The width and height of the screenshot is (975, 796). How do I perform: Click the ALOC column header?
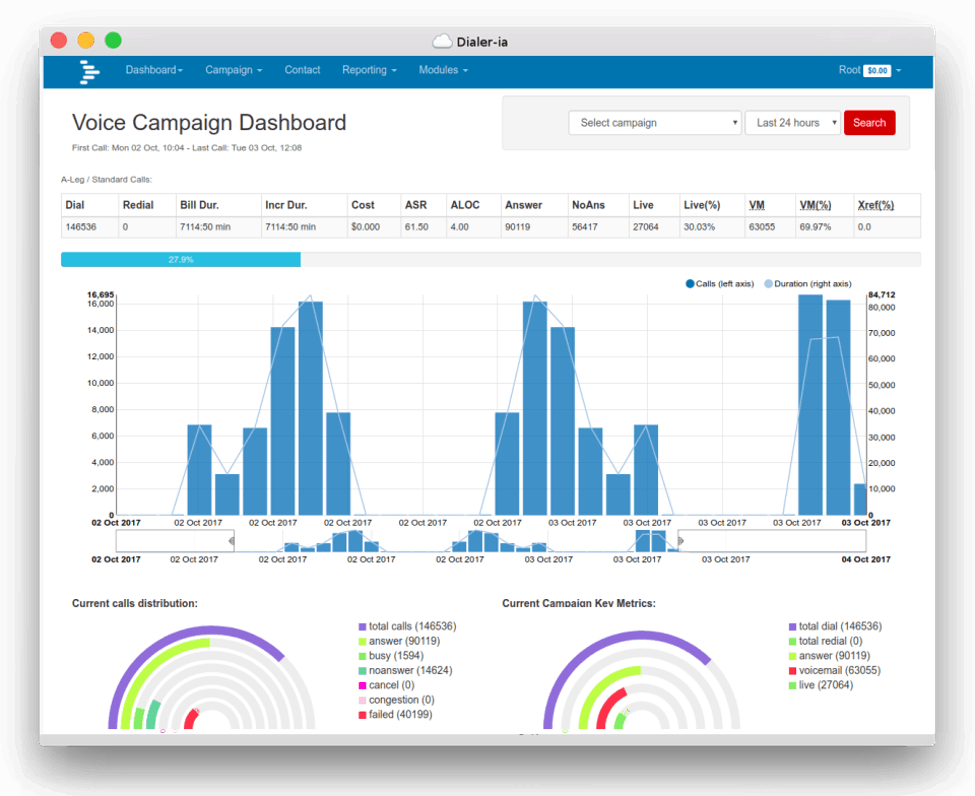[x=465, y=205]
